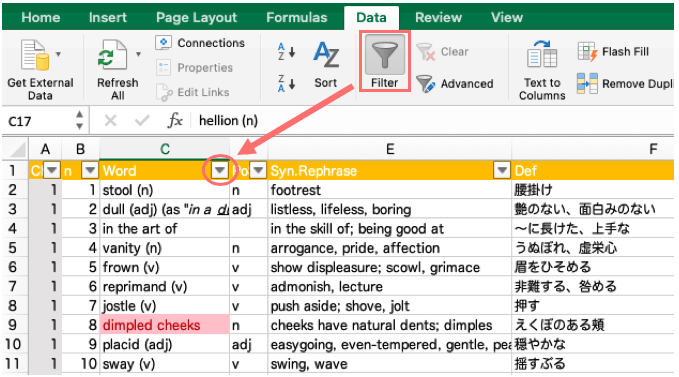679x377 pixels.
Task: Click cell 'stool (n)'
Action: tap(165, 190)
